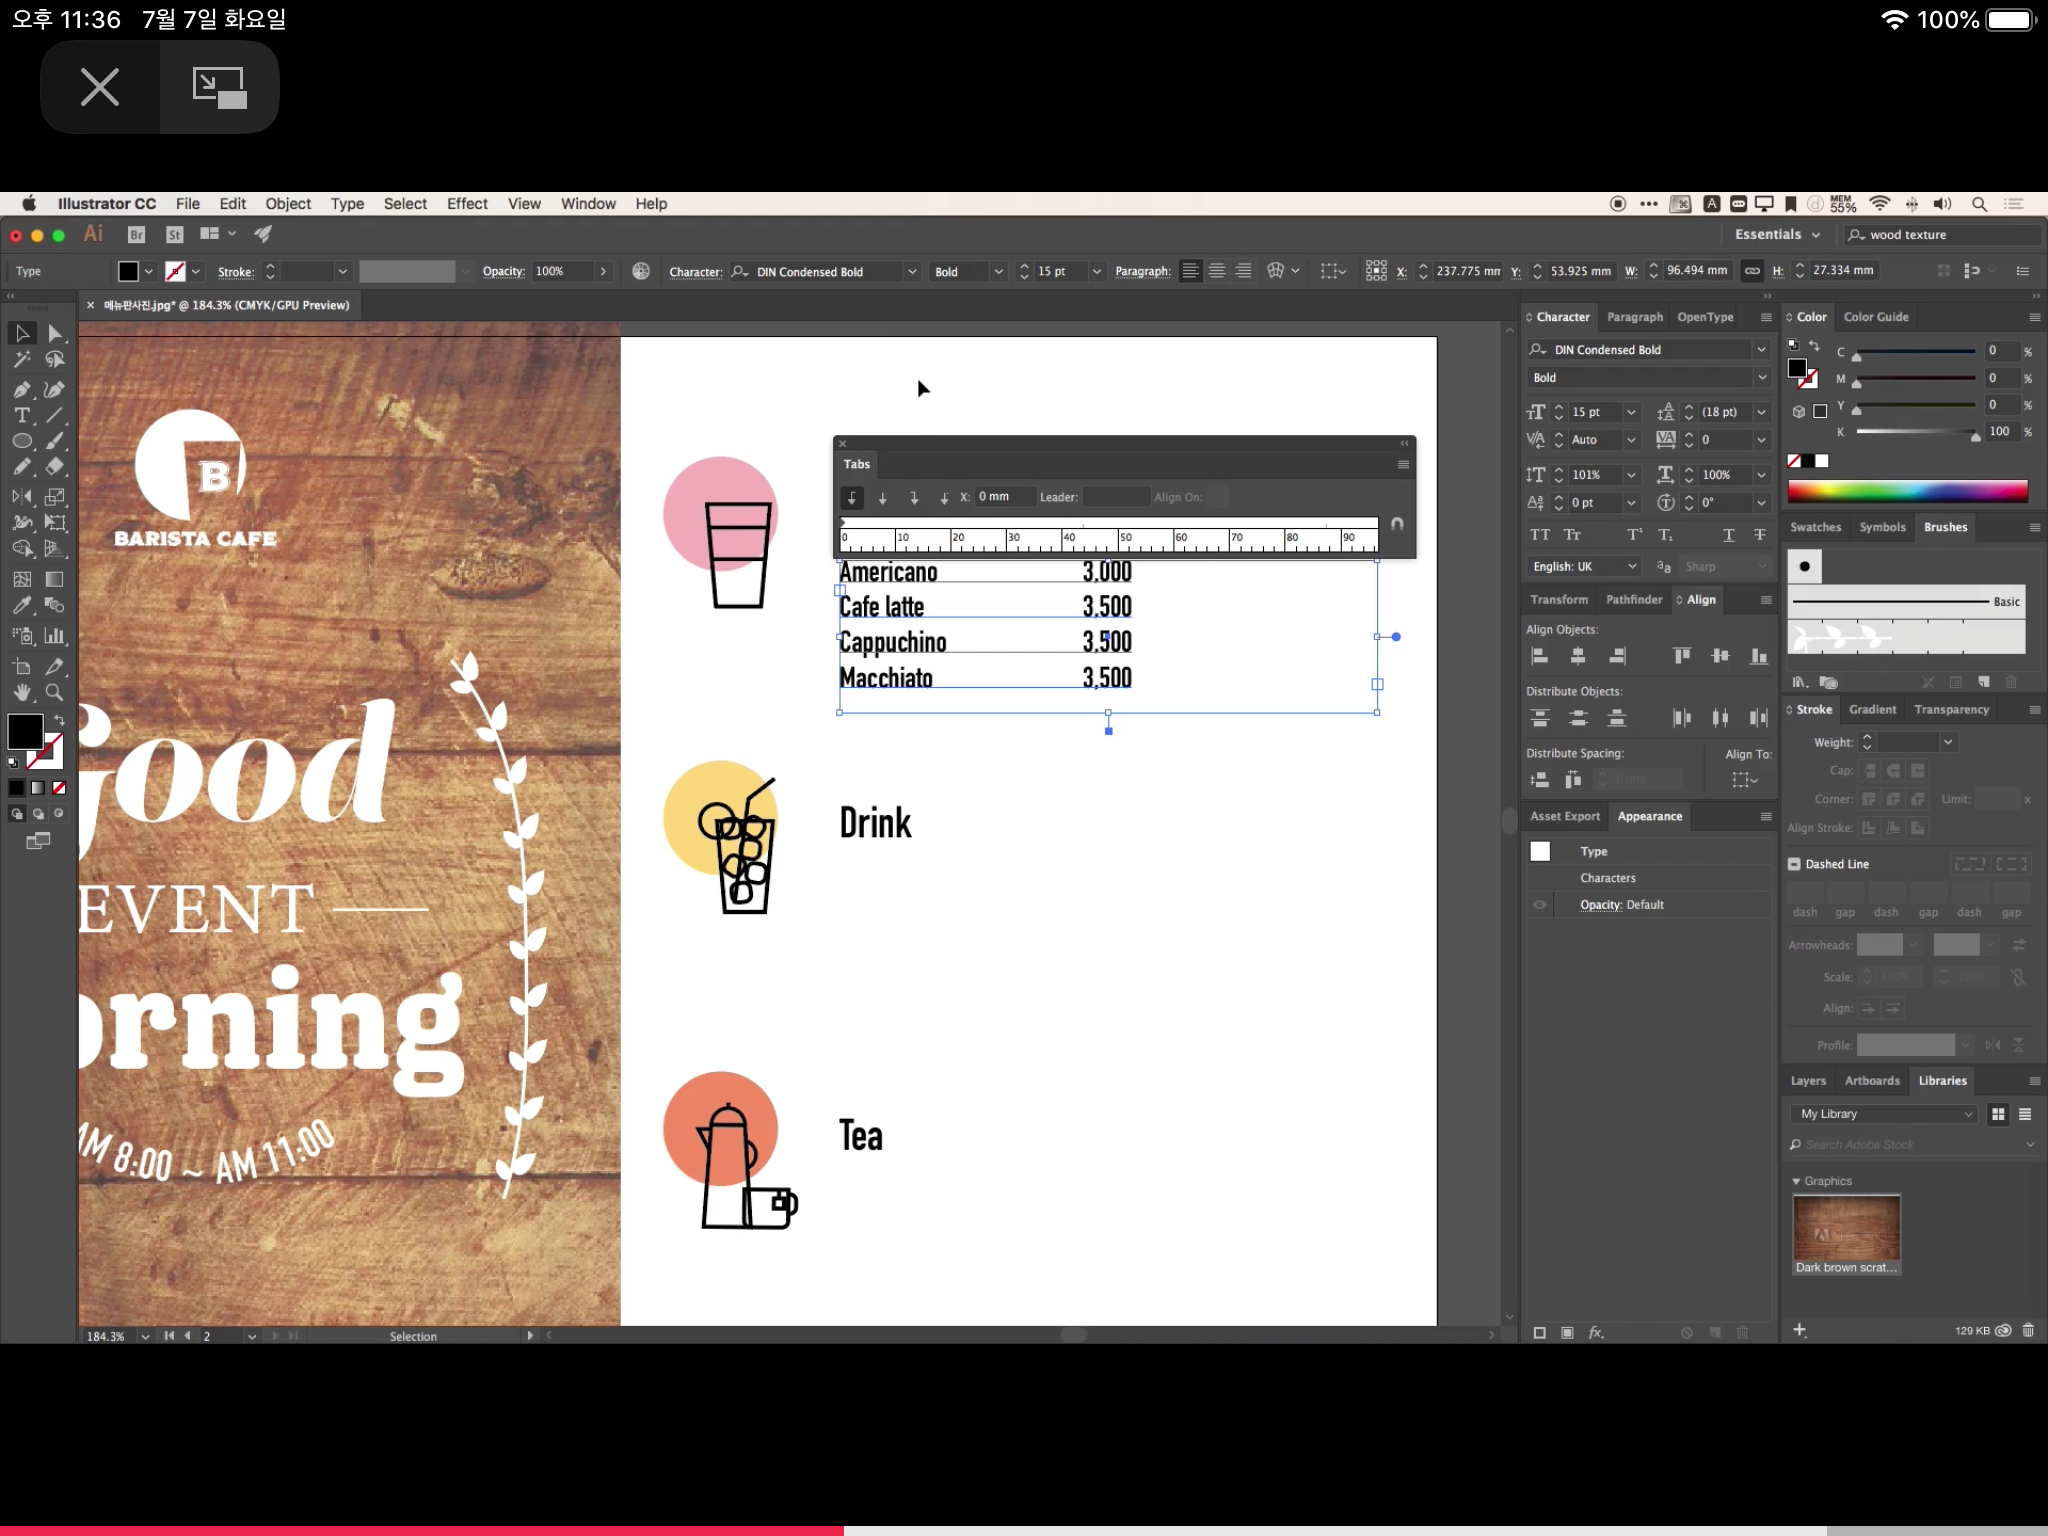Select the Type tool in toolbox
2048x1536 pixels.
(x=22, y=415)
